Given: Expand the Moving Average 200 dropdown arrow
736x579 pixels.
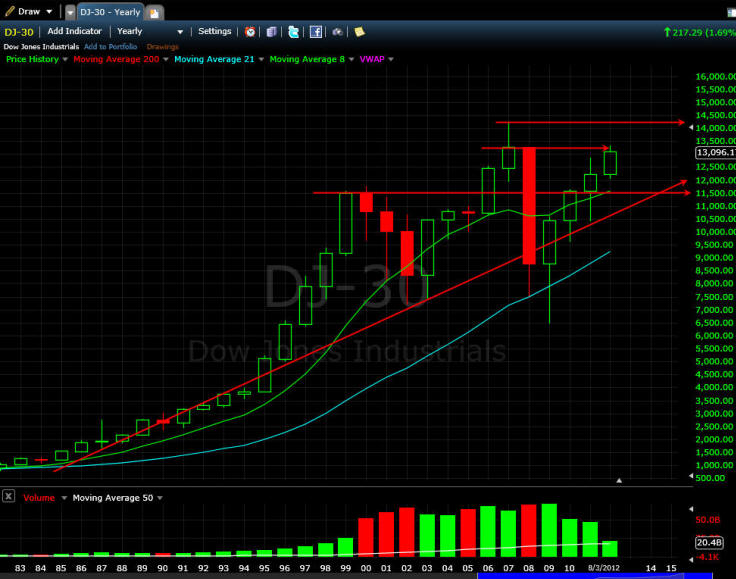Looking at the screenshot, I should coord(165,59).
